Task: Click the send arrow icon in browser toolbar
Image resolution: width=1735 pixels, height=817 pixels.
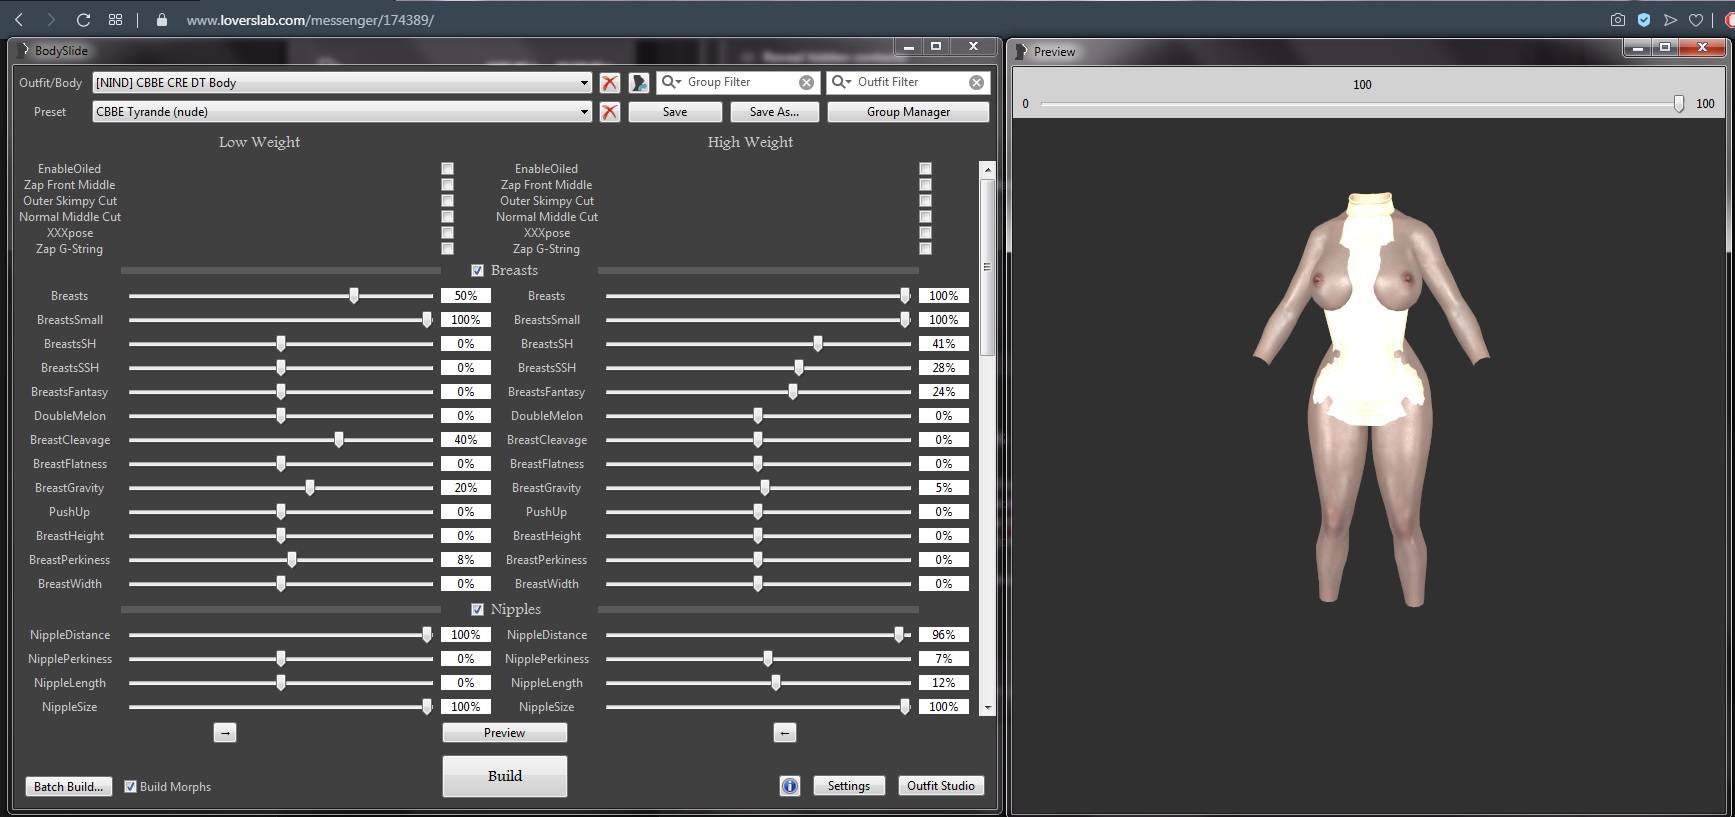Action: (1670, 20)
